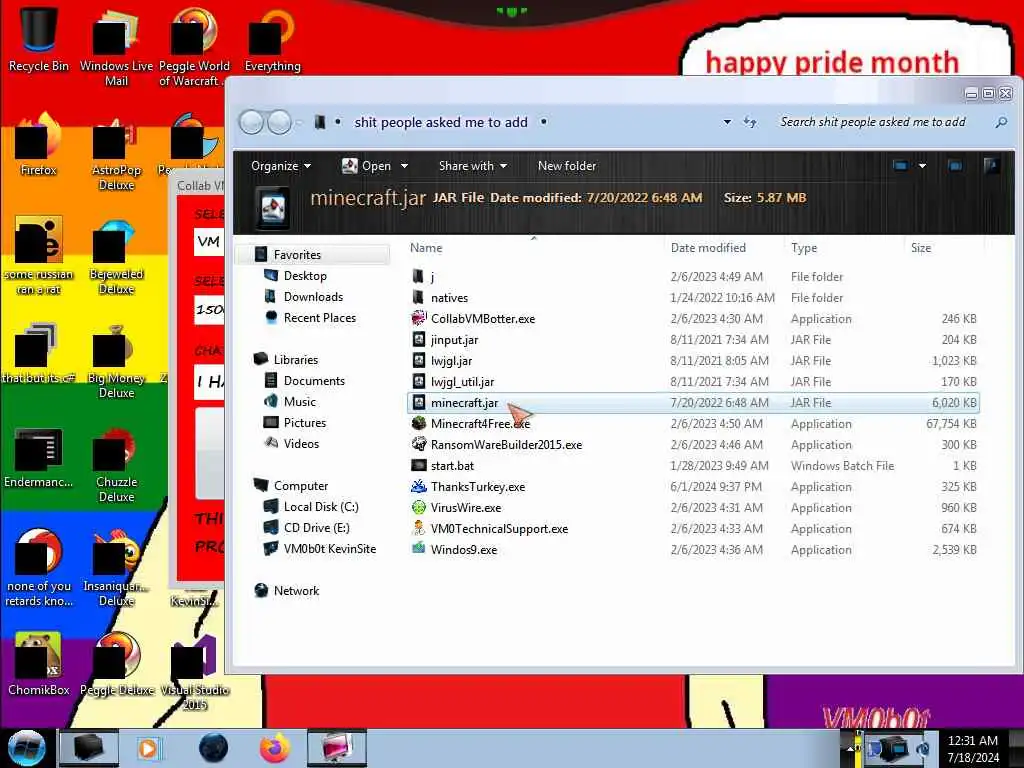Image resolution: width=1024 pixels, height=768 pixels.
Task: Create a New folder from the toolbar
Action: [x=567, y=166]
